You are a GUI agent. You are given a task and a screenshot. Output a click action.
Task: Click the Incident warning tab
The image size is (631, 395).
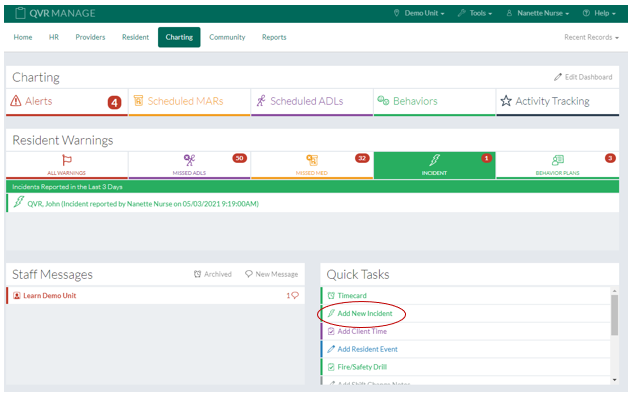435,165
